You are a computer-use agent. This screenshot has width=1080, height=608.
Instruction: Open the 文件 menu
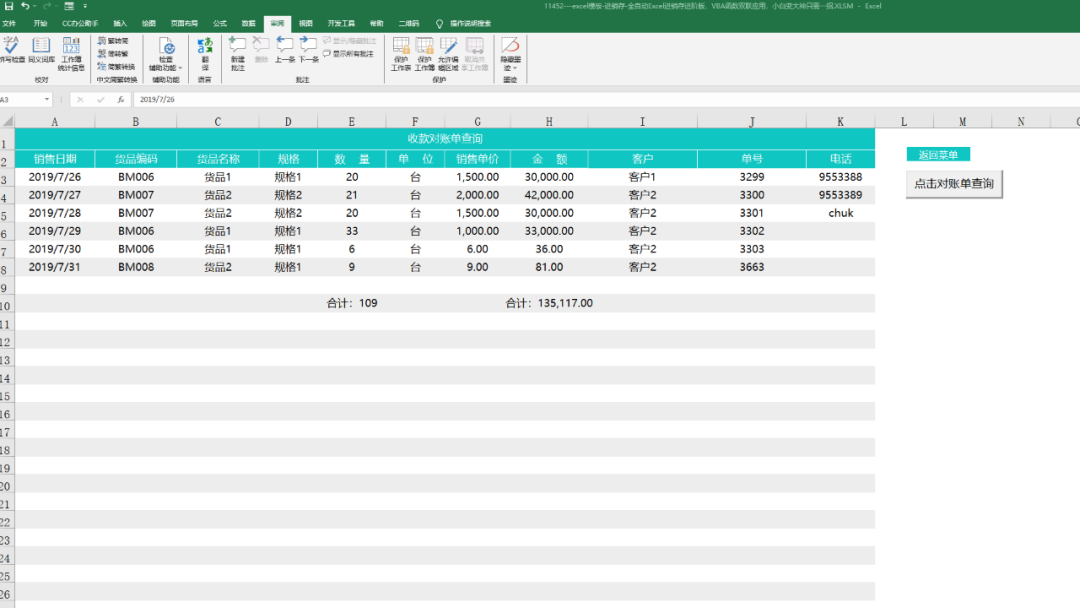click(9, 23)
